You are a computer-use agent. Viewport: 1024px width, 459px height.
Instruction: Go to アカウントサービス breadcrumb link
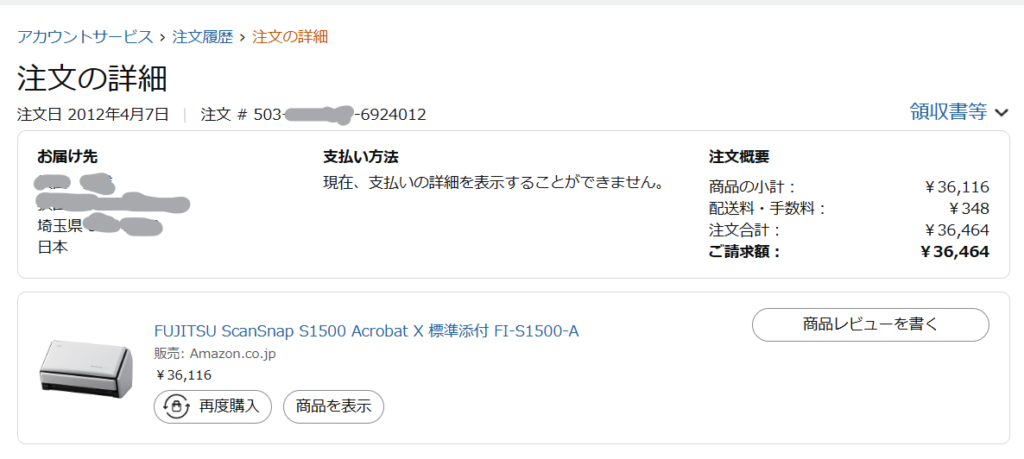[85, 37]
